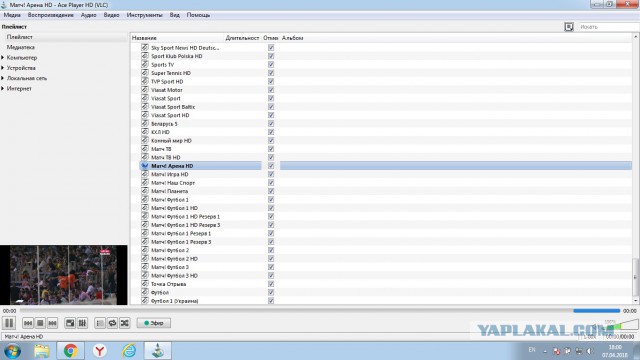Open Yandex browser from taskbar
This screenshot has width=640, height=360.
point(100,351)
